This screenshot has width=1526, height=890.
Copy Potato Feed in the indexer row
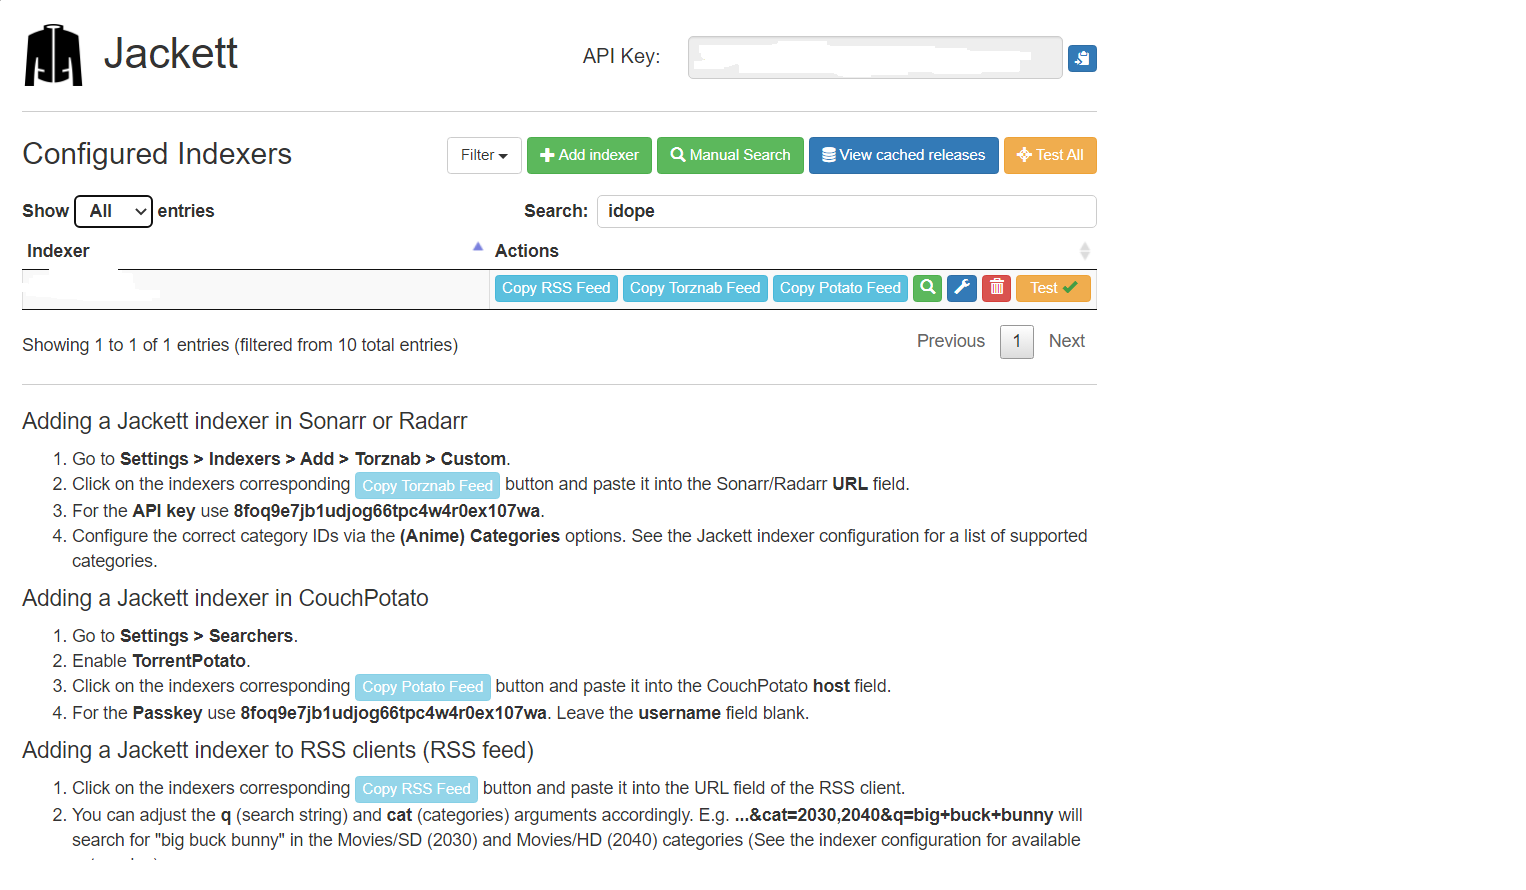click(x=840, y=288)
